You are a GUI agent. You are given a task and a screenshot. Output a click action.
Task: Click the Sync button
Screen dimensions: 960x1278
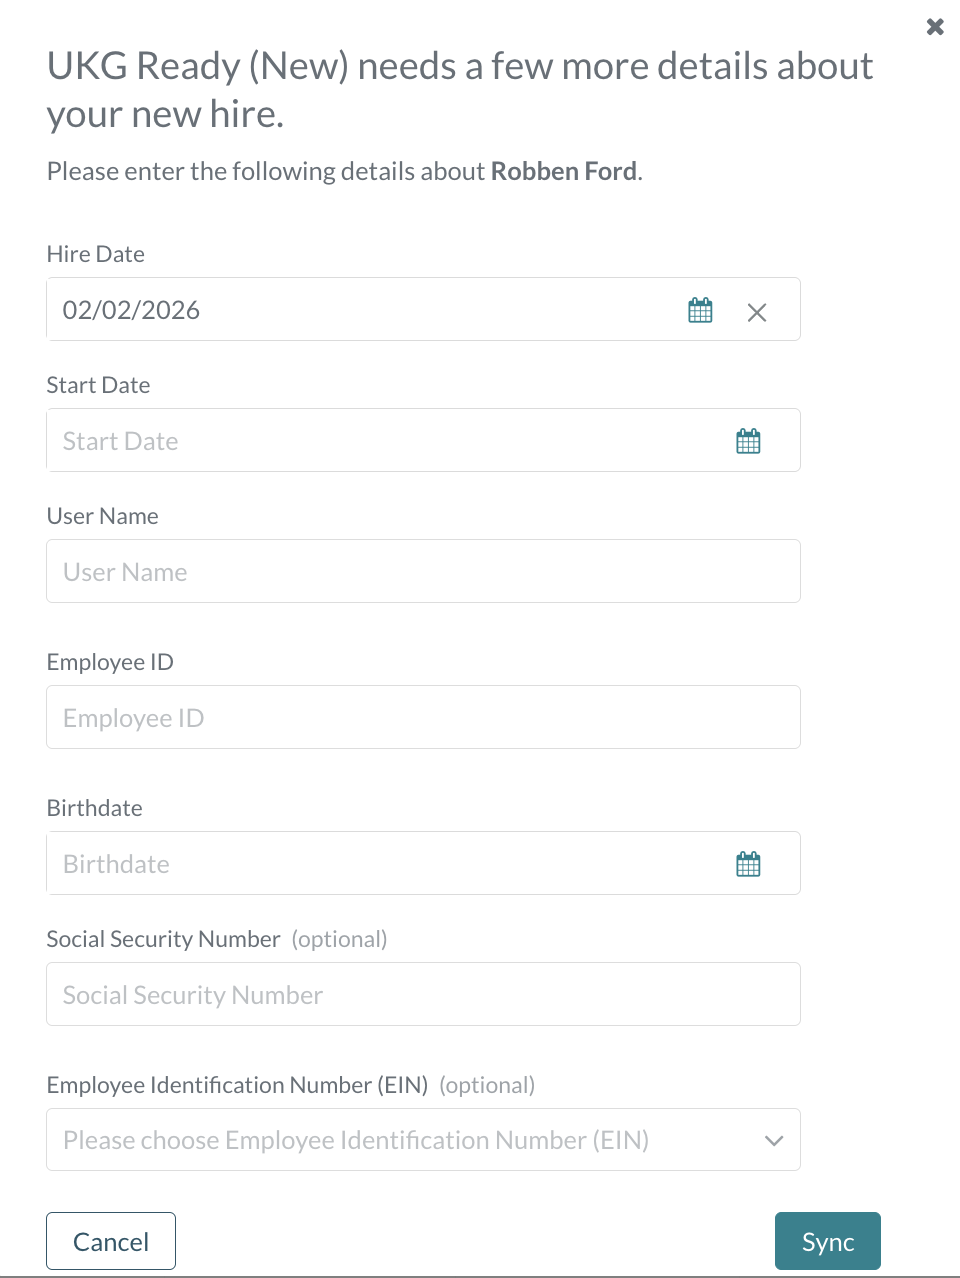[828, 1241]
